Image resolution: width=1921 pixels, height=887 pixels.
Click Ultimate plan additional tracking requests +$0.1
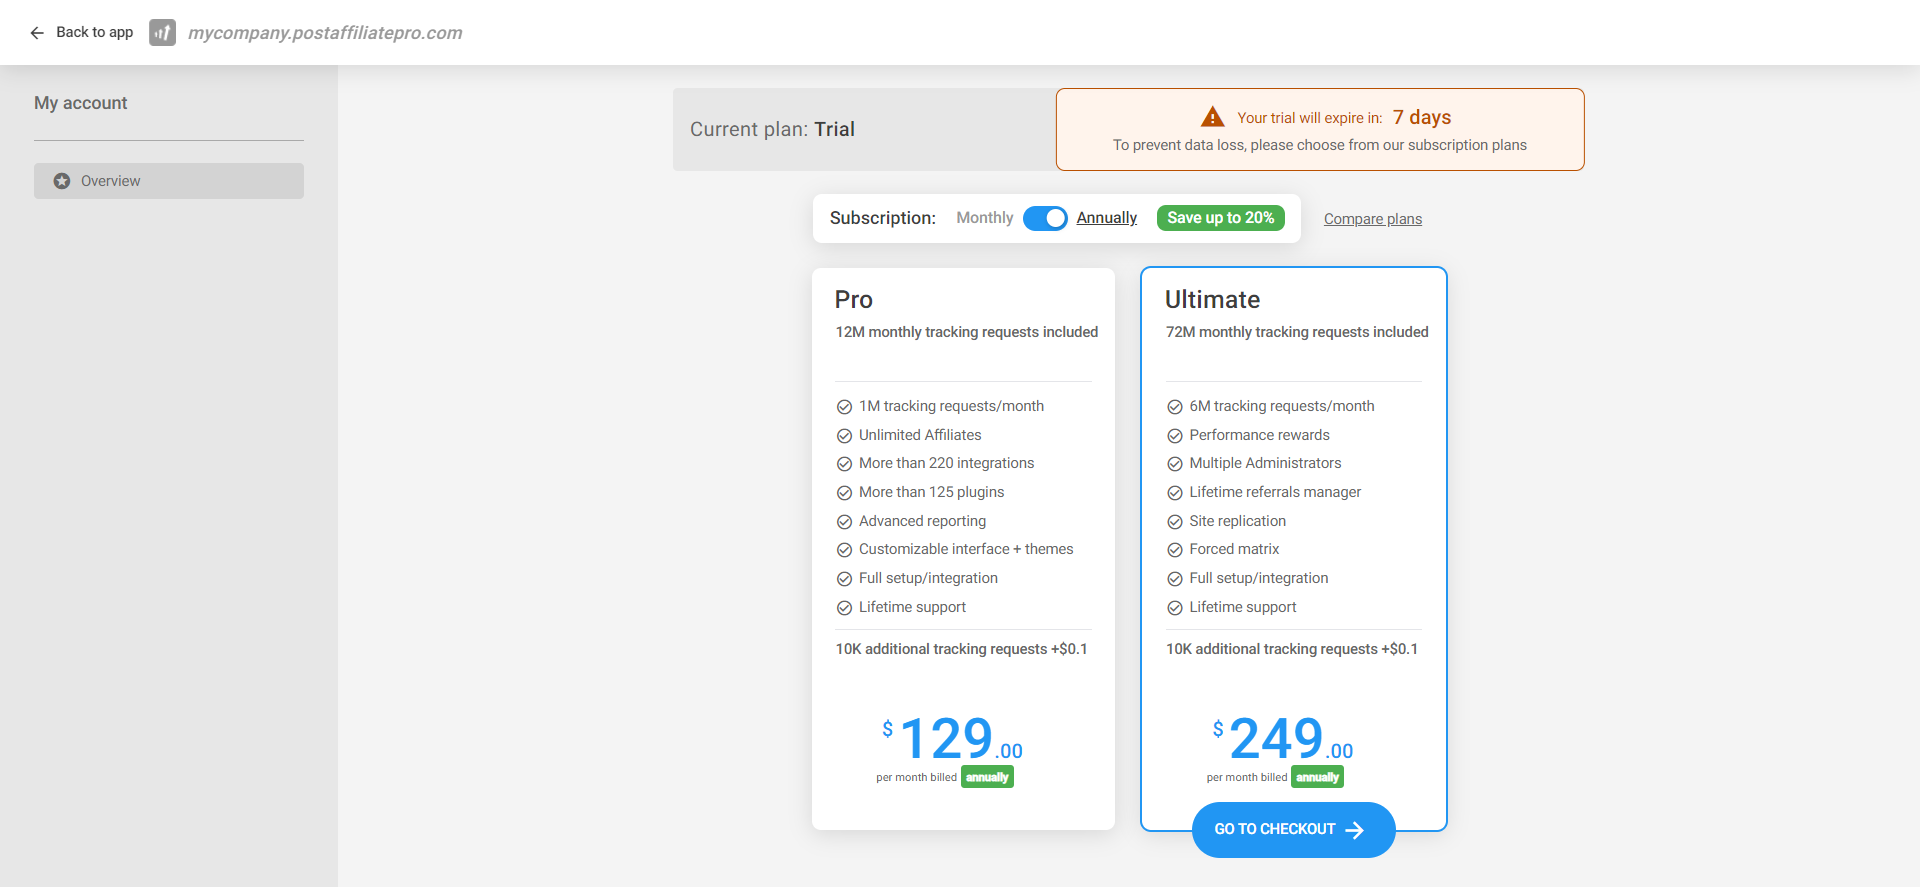tap(1292, 649)
